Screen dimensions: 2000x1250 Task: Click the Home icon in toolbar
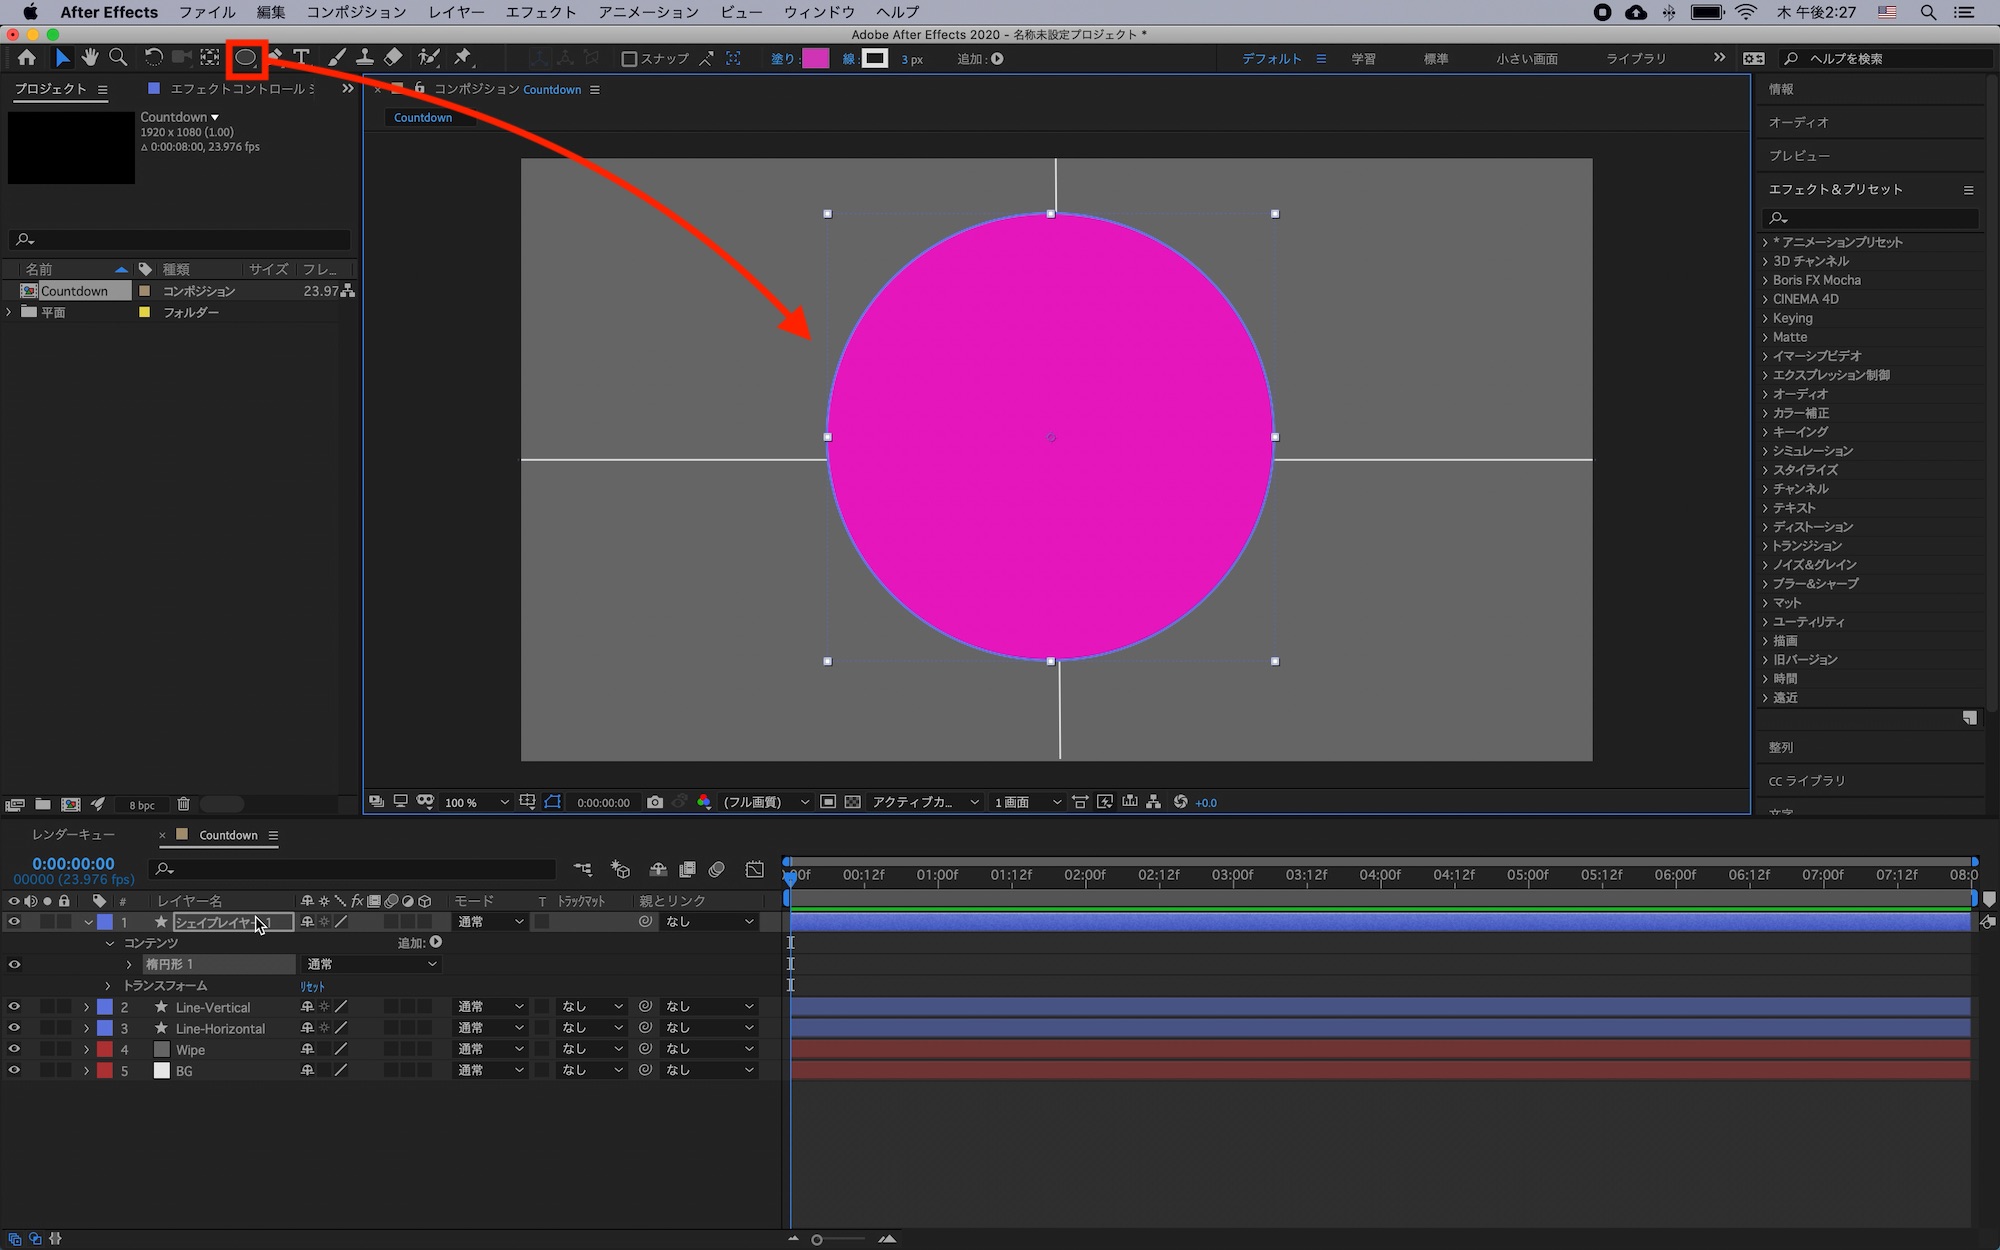coord(27,58)
